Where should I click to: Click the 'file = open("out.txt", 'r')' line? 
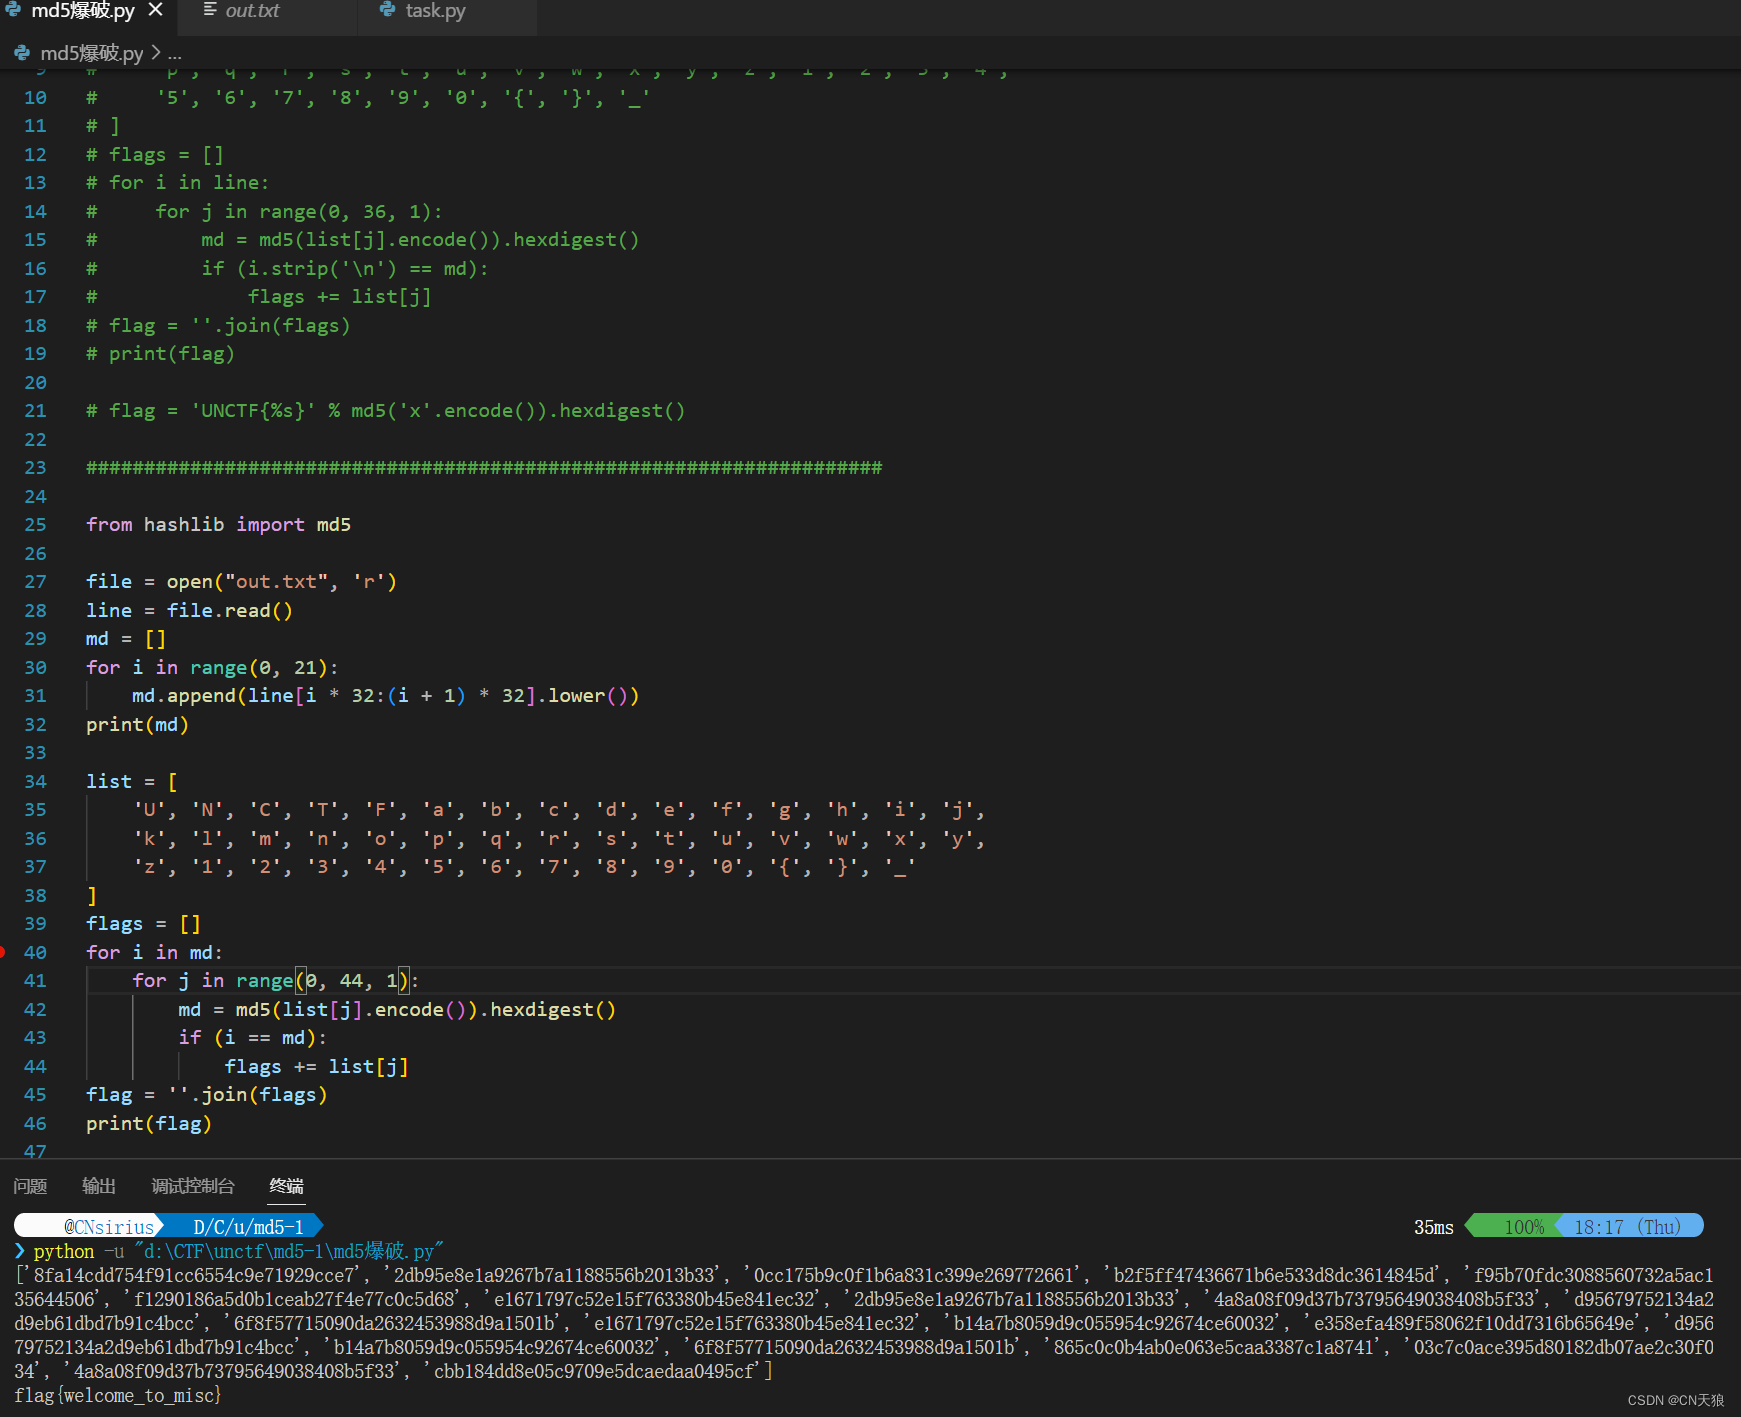241,582
